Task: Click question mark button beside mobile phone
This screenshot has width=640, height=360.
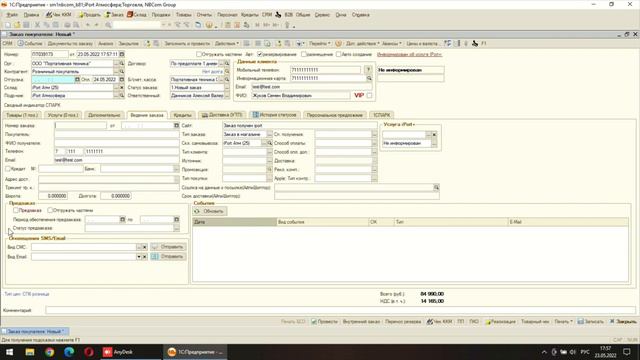Action: (368, 70)
